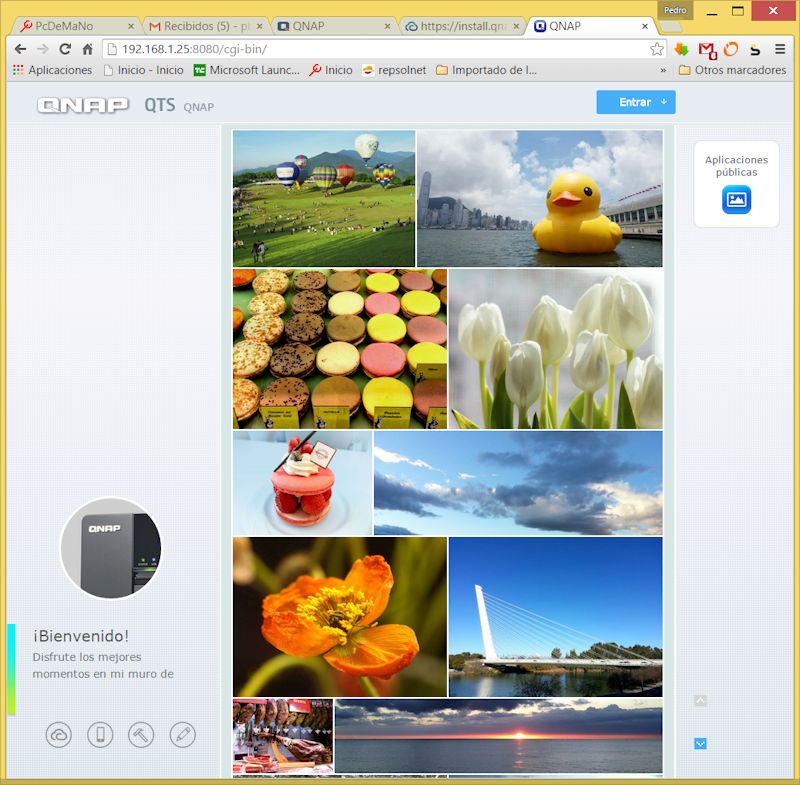Go back in browser history

20,49
